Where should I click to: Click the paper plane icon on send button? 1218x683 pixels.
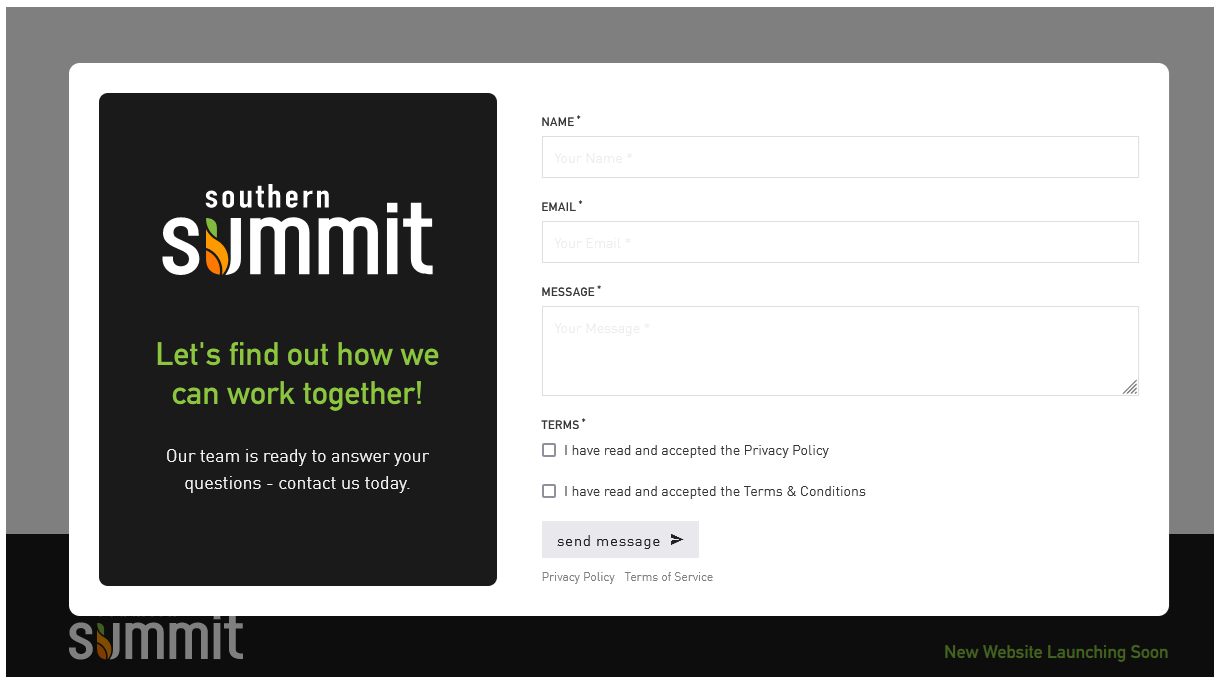coord(677,540)
